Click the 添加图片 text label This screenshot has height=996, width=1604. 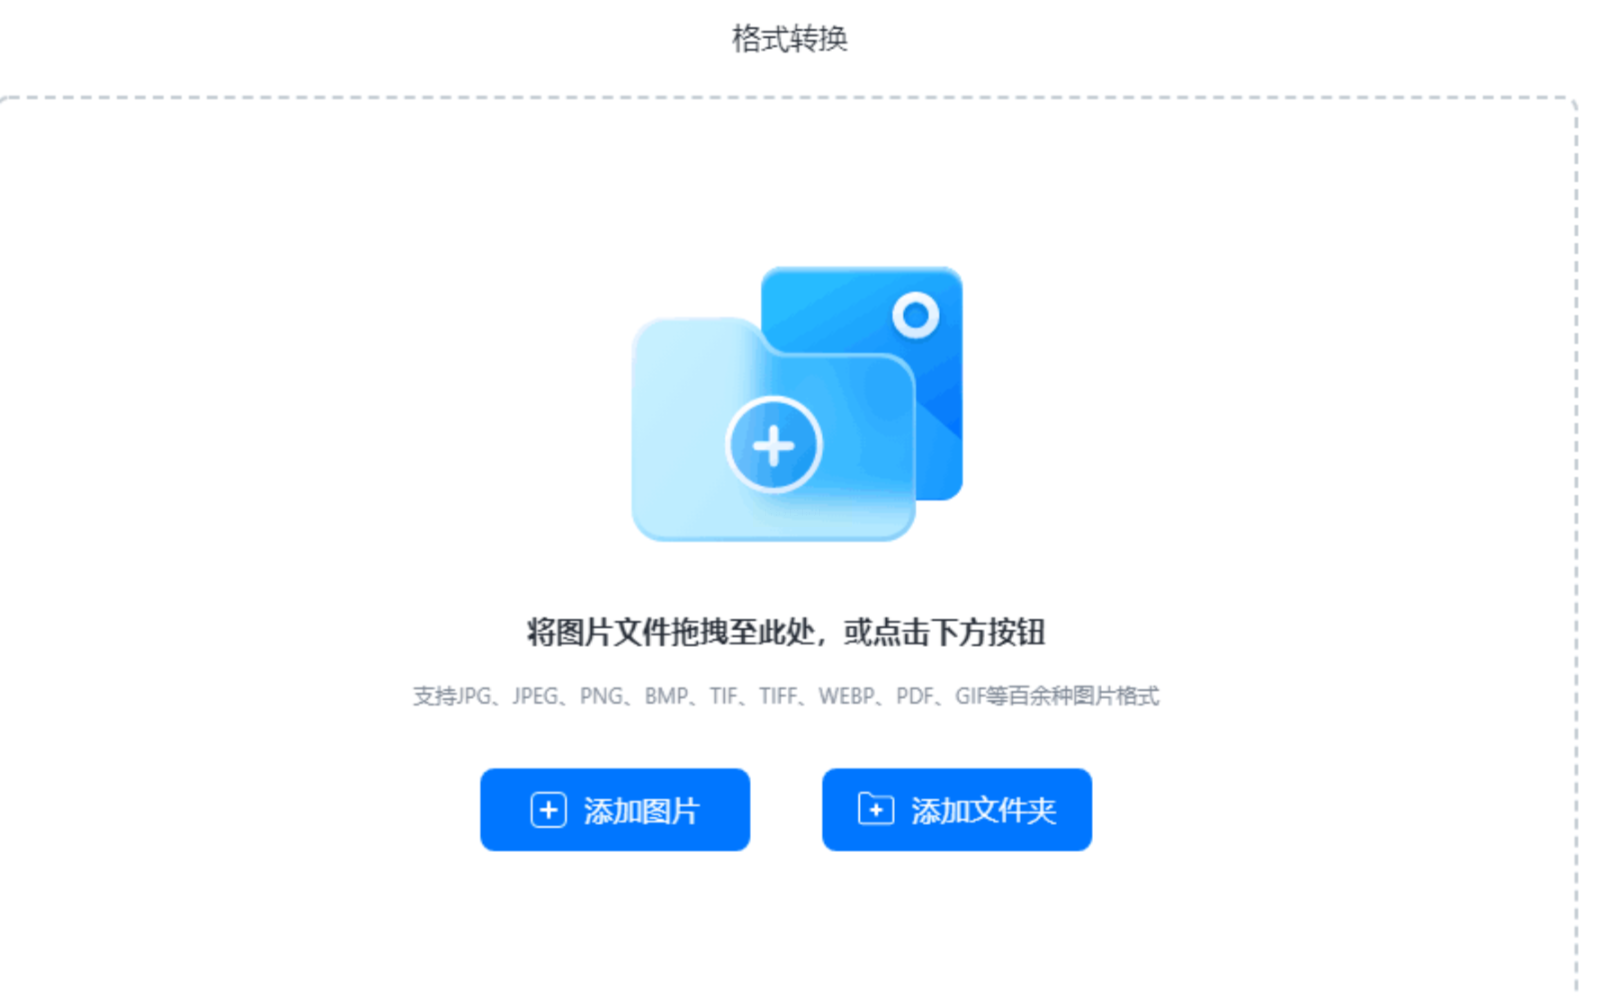pos(641,811)
